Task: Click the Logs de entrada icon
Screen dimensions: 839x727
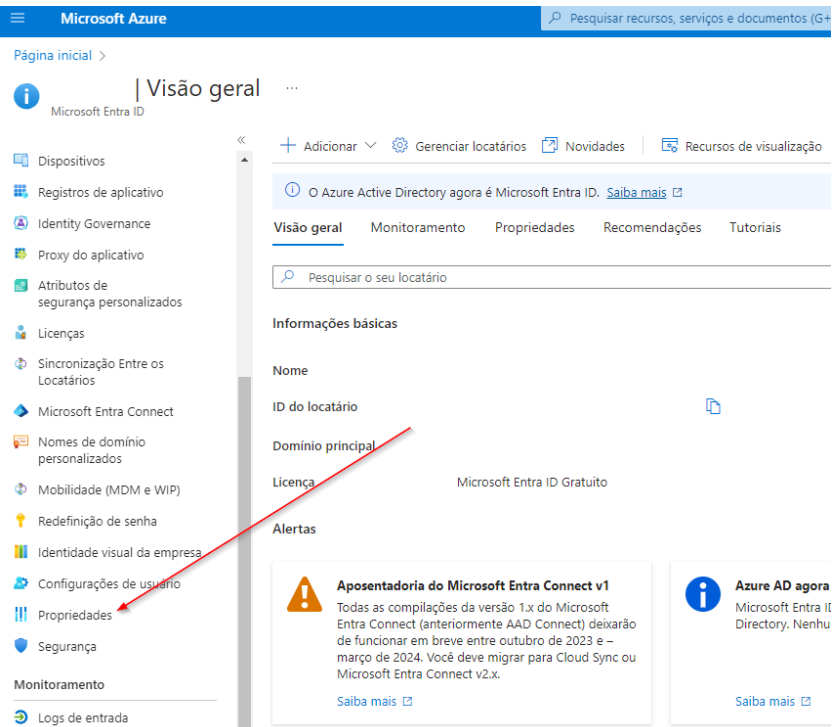Action: 21,717
